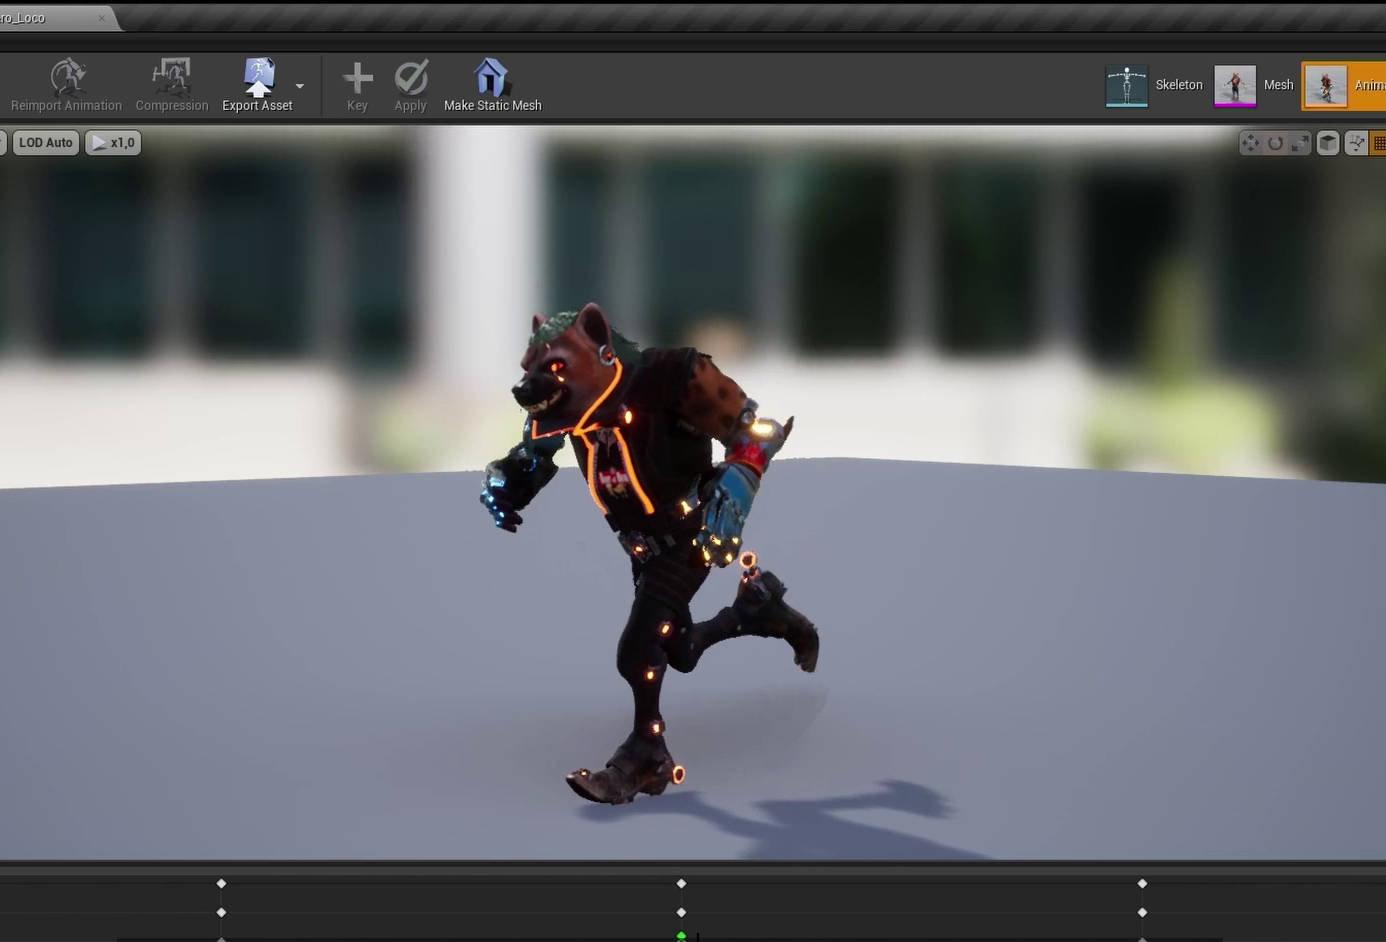This screenshot has height=942, width=1386.
Task: Select the rotate gizmo tool
Action: 1275,143
